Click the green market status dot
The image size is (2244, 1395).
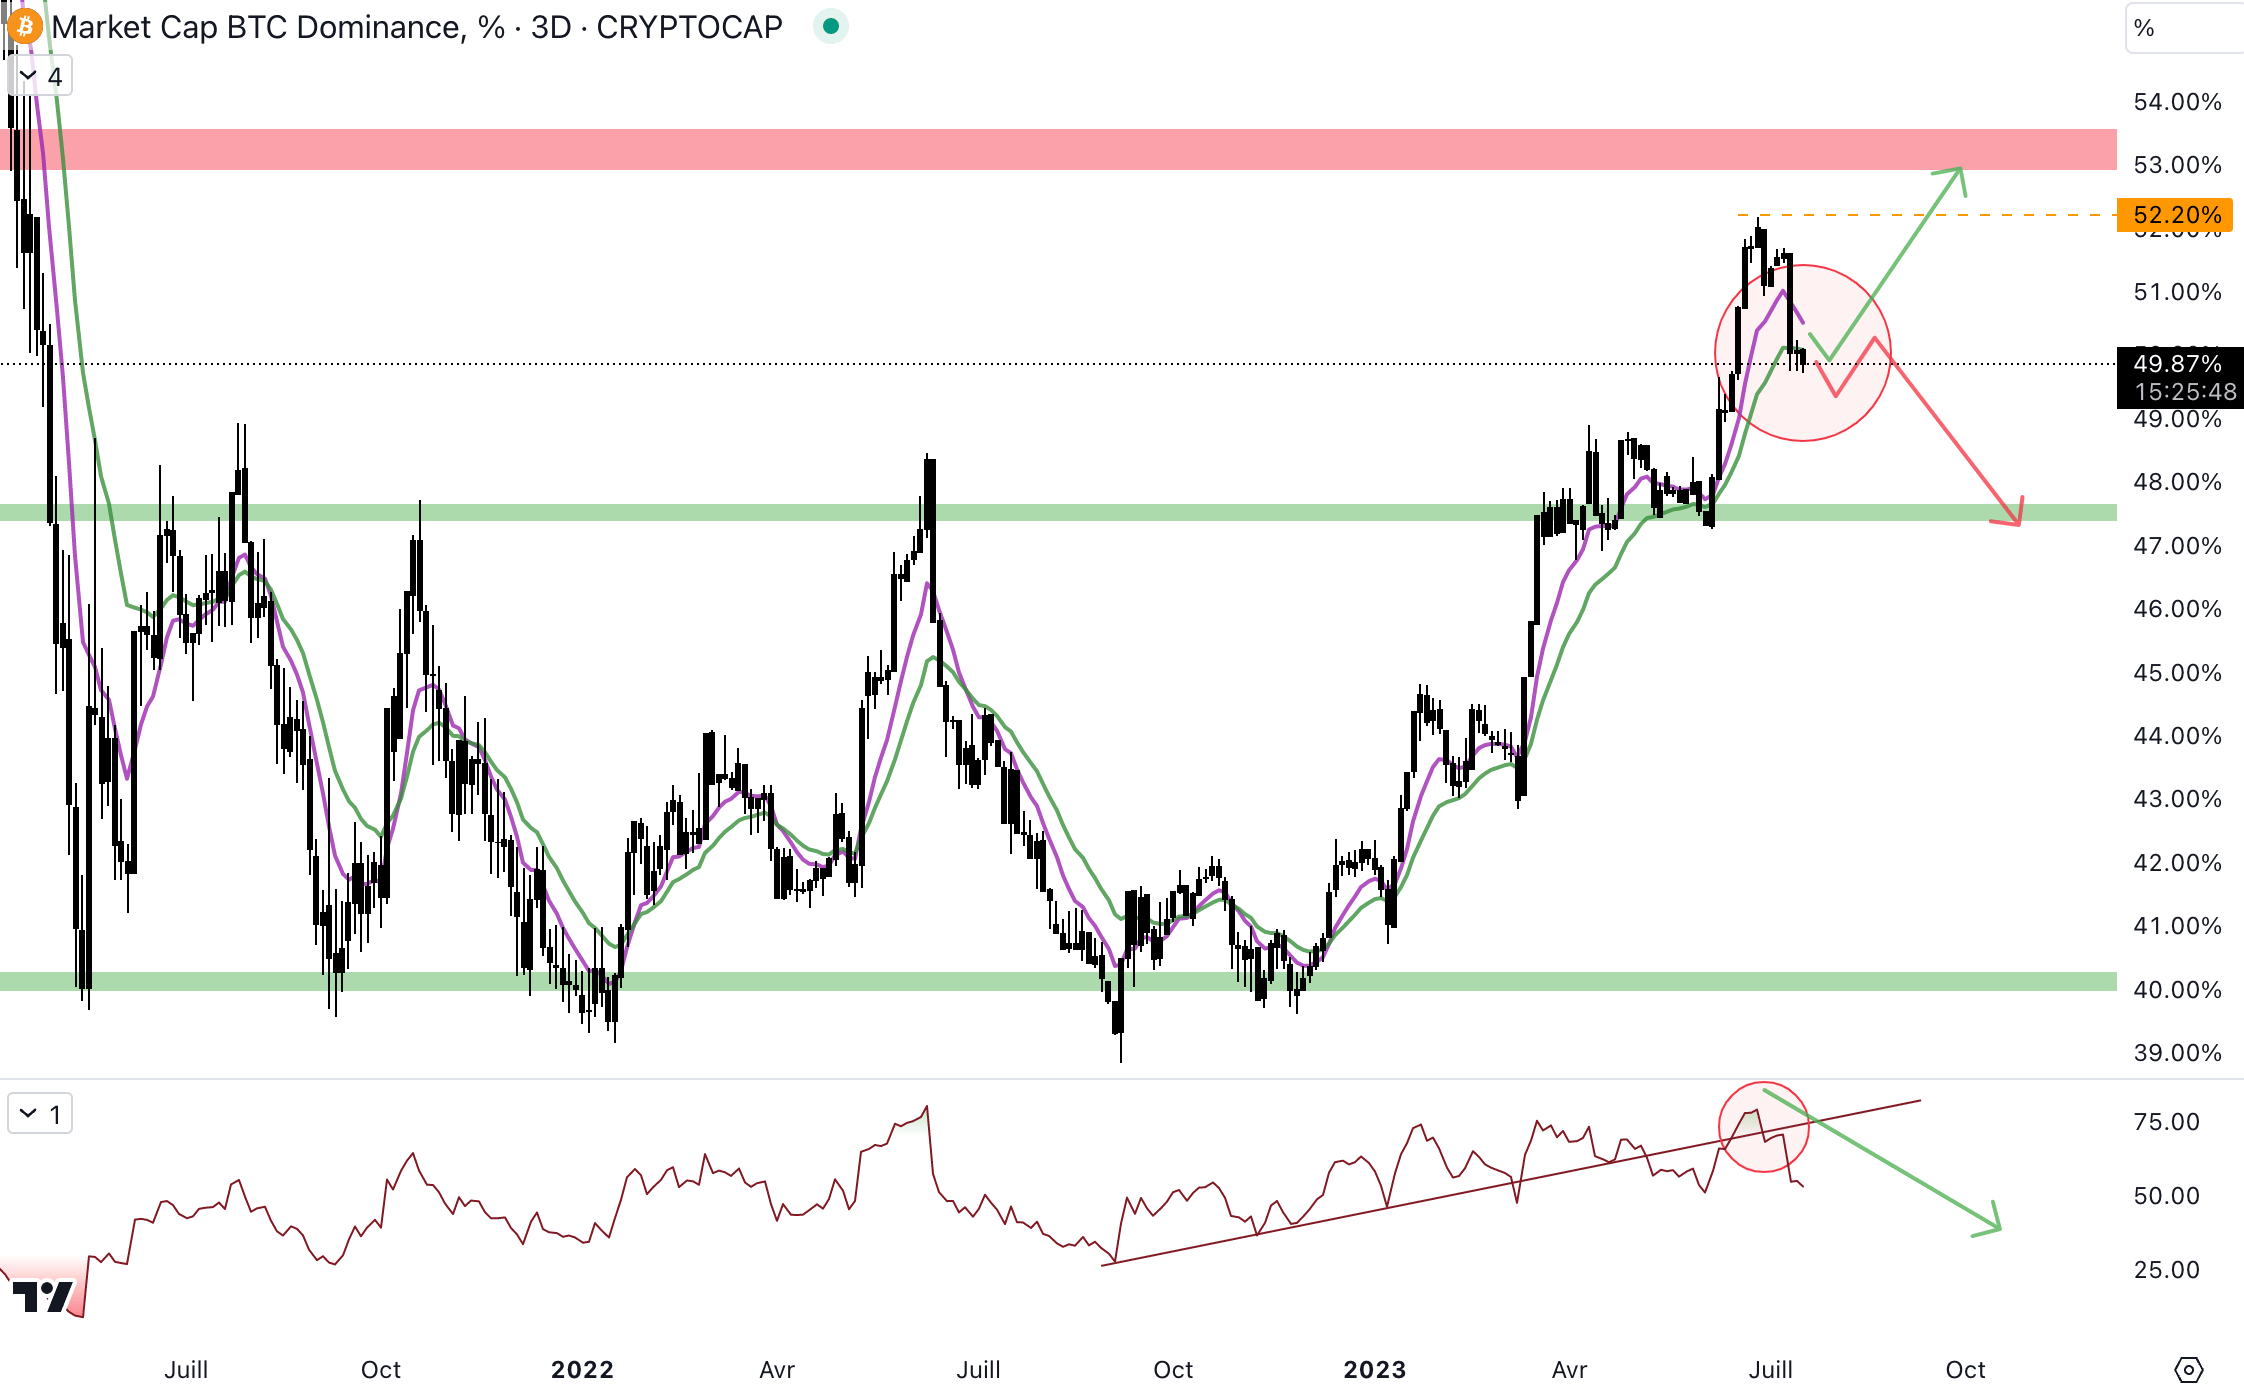coord(830,26)
